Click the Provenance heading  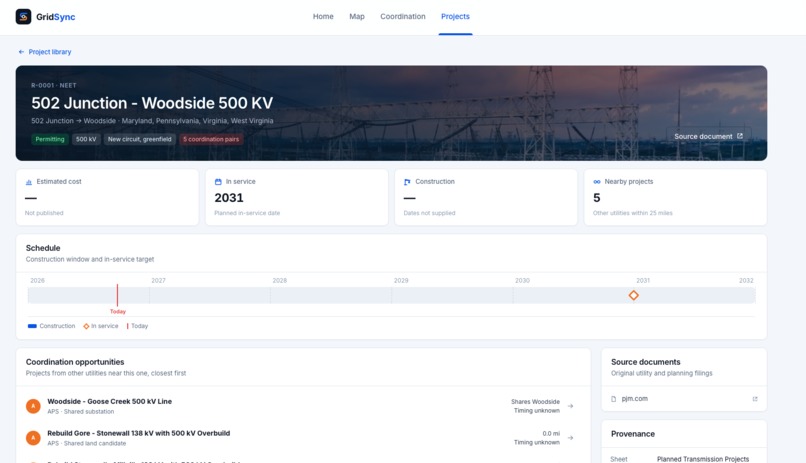(633, 434)
